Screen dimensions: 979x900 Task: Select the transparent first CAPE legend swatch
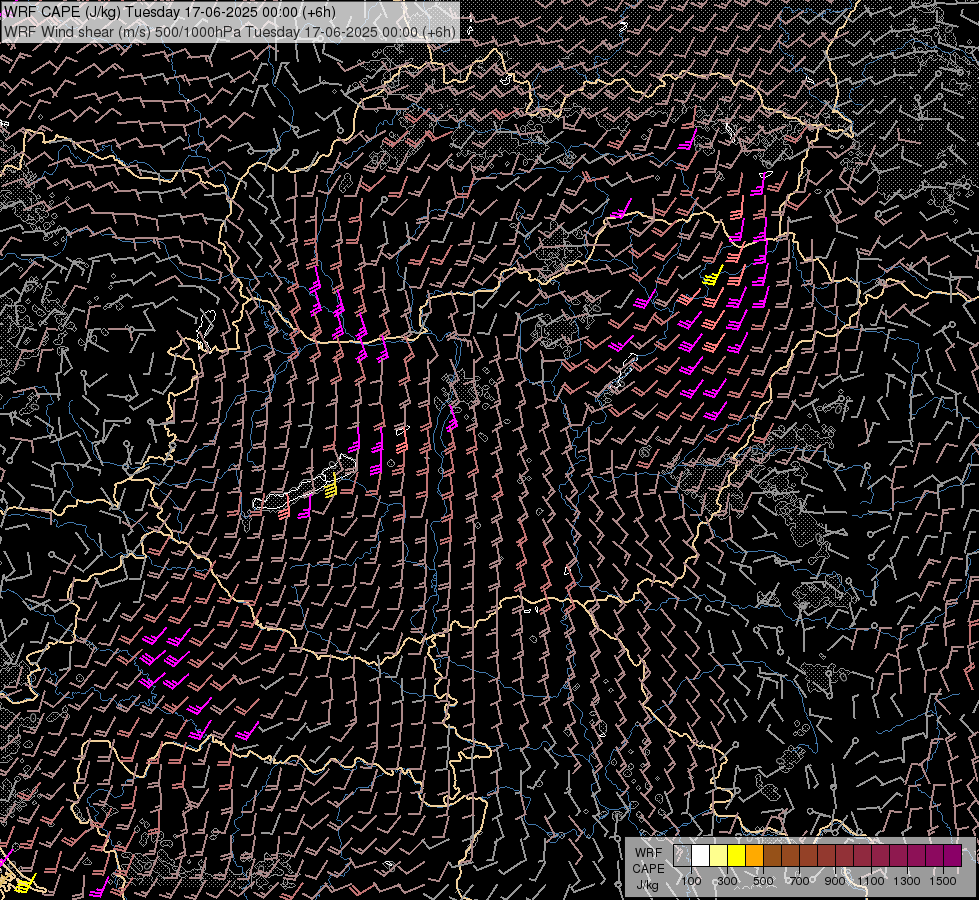(x=682, y=855)
